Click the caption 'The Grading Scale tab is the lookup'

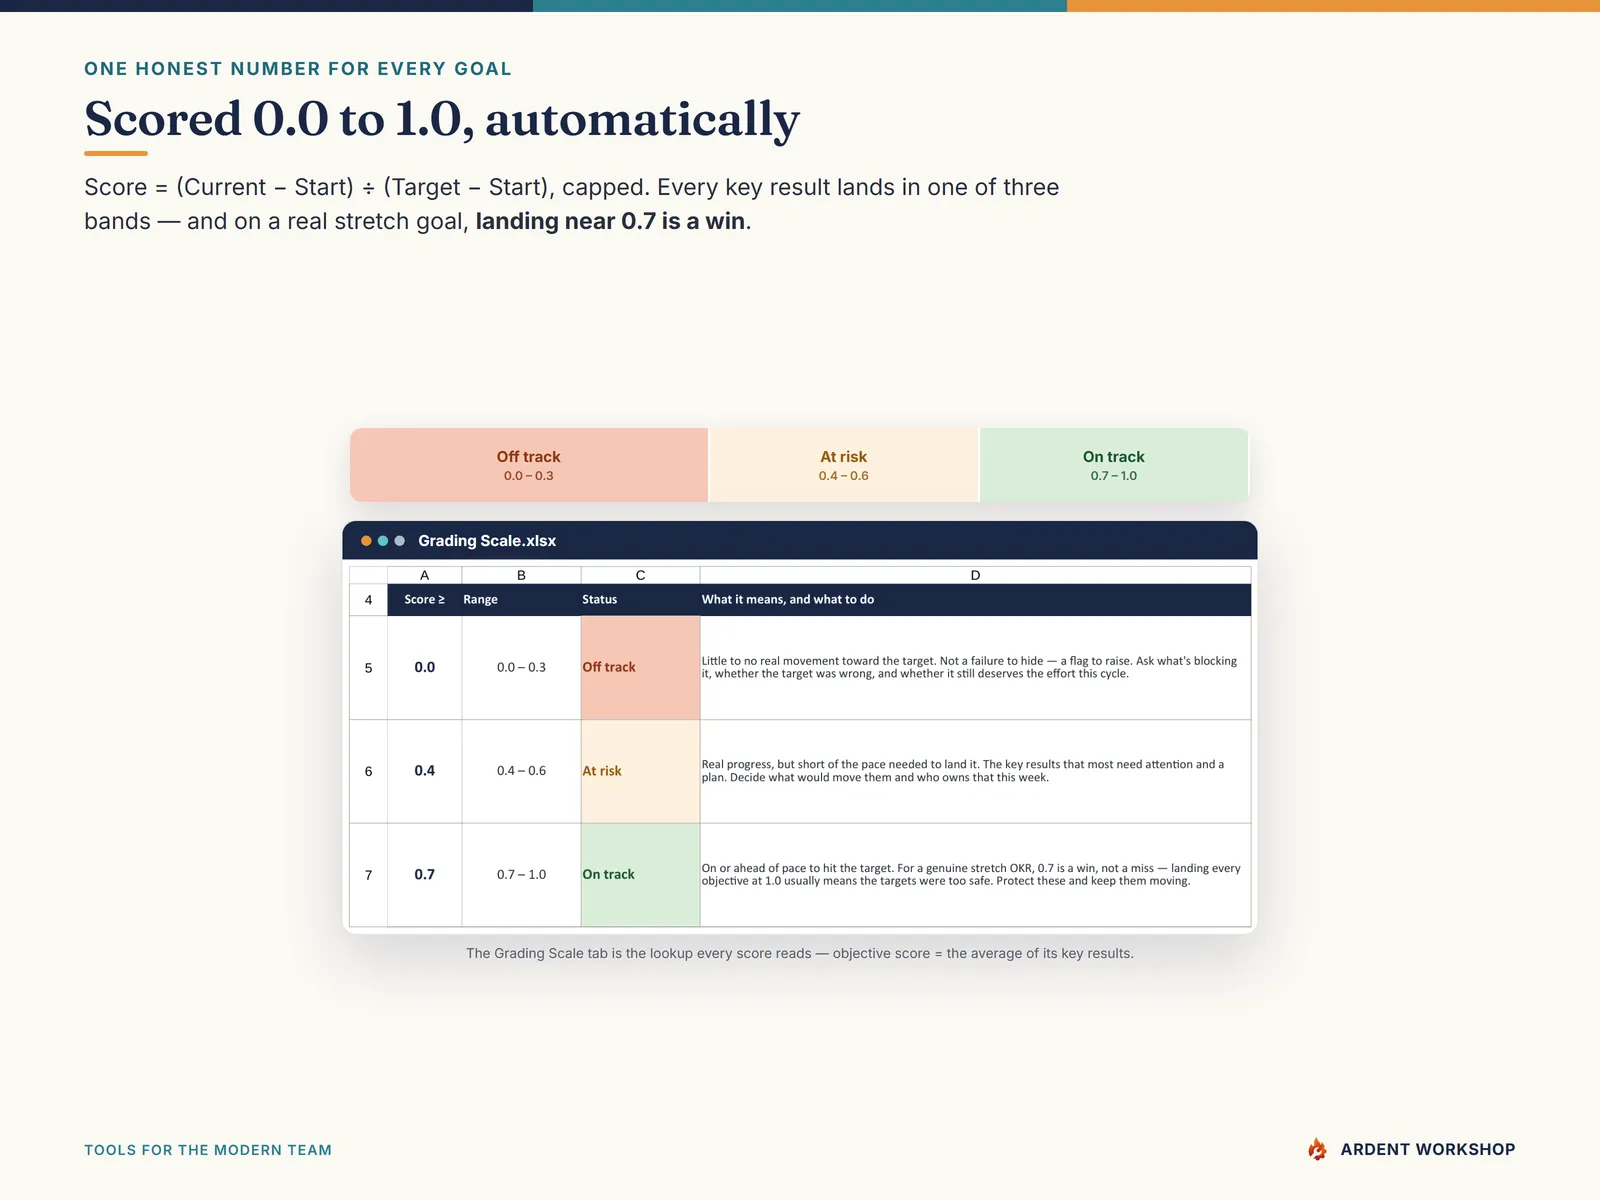coord(800,954)
